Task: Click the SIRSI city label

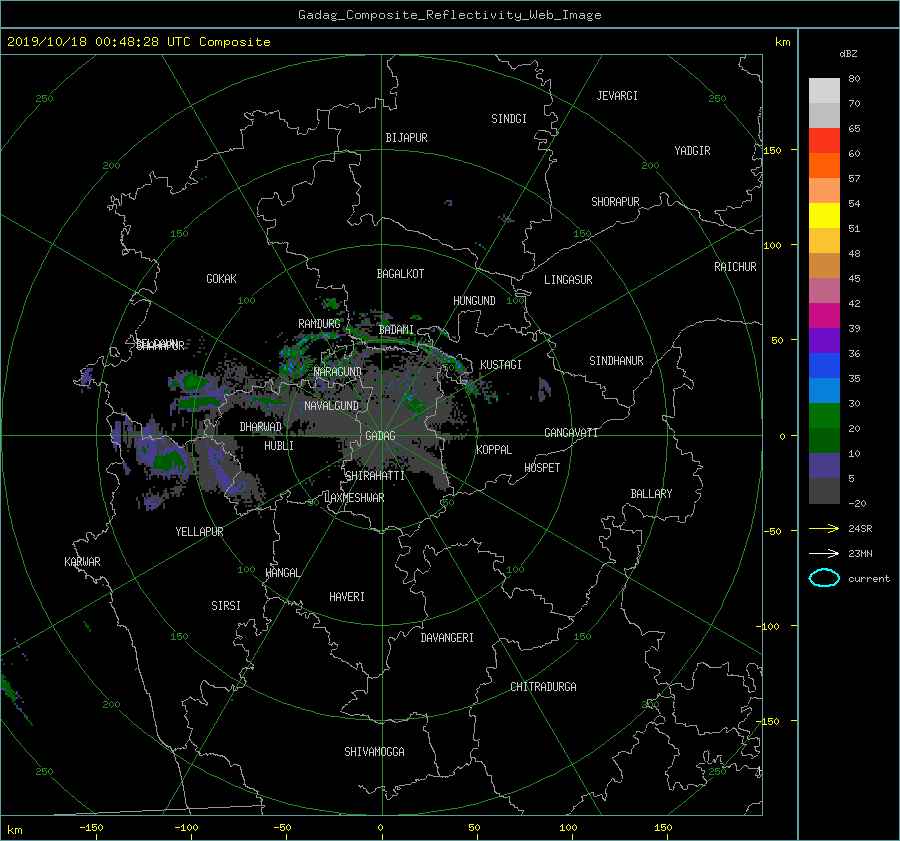Action: point(226,606)
